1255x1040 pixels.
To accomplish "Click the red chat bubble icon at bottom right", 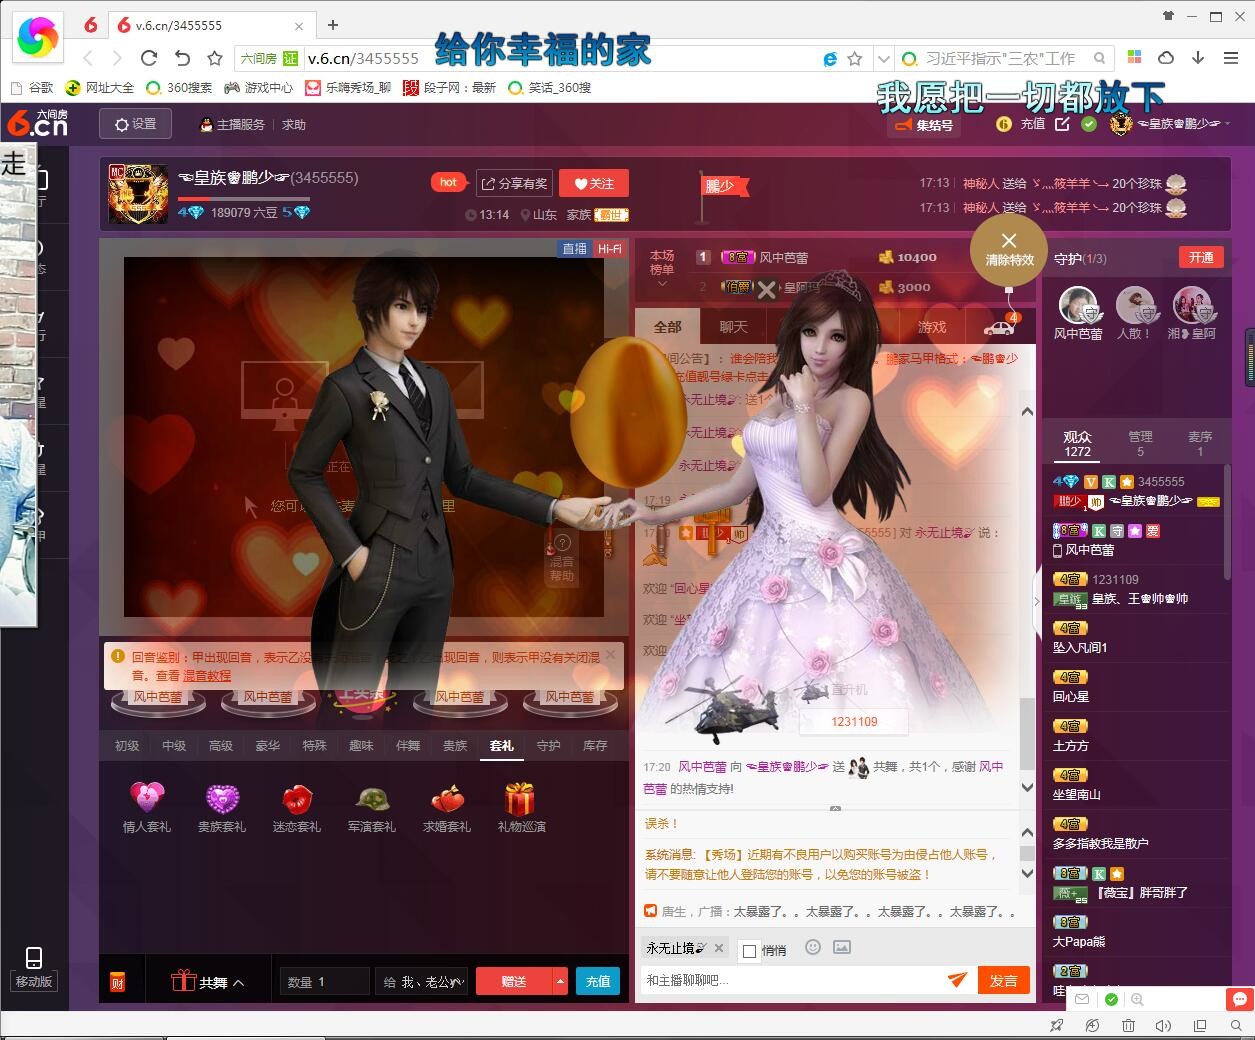I will (x=1240, y=999).
